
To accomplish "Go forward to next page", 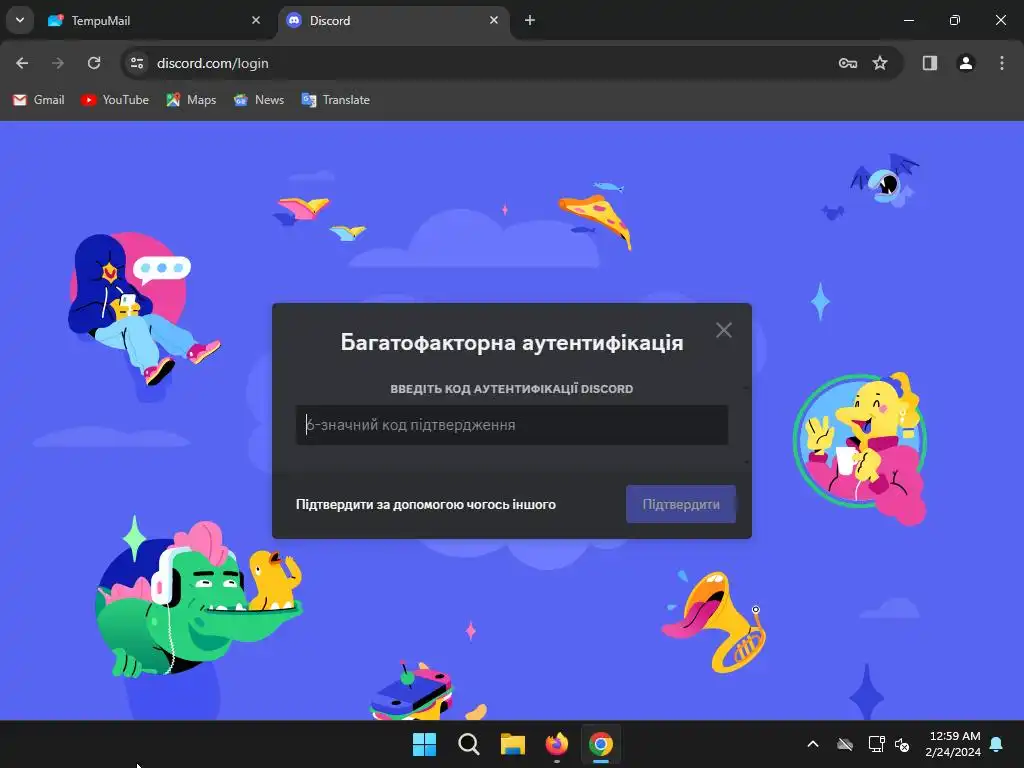I will [x=58, y=63].
